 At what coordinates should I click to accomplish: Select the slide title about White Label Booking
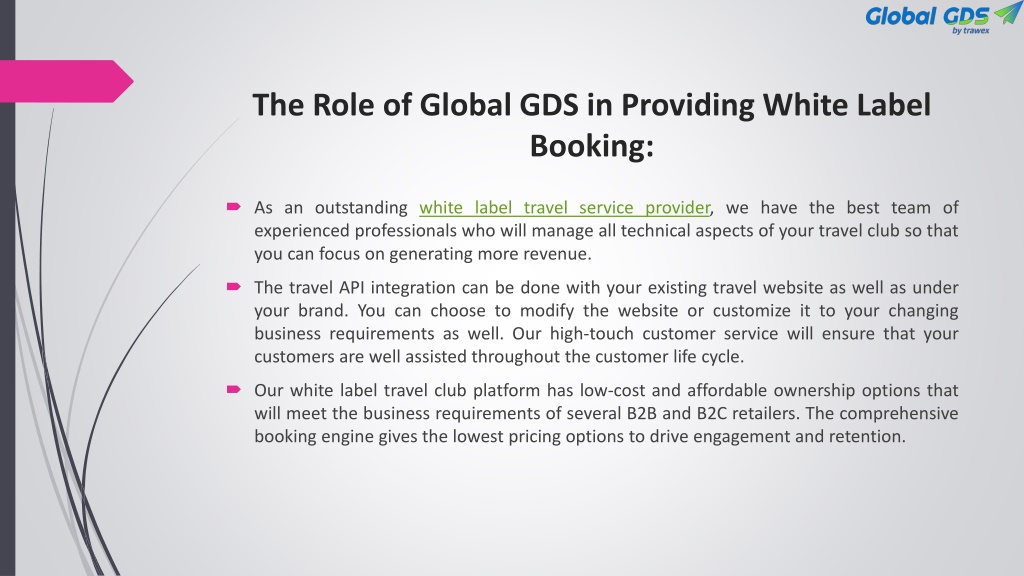(x=591, y=125)
